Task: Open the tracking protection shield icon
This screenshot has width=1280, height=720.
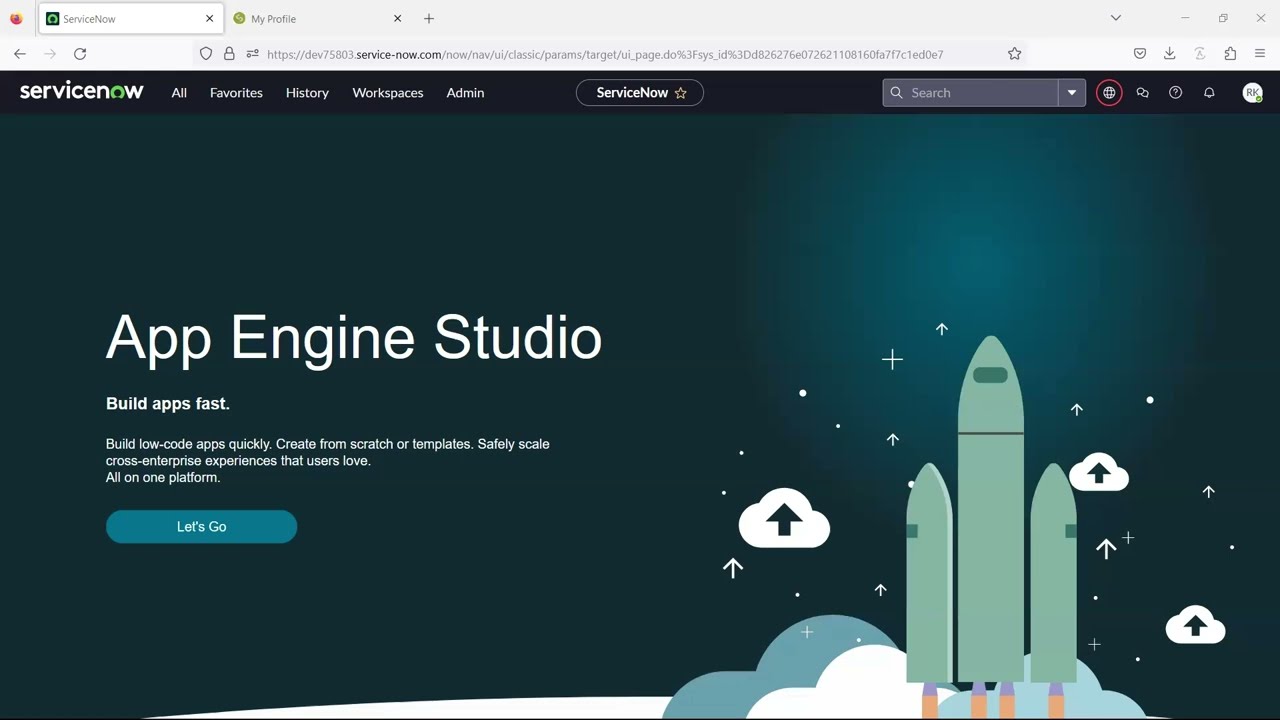Action: 206,54
